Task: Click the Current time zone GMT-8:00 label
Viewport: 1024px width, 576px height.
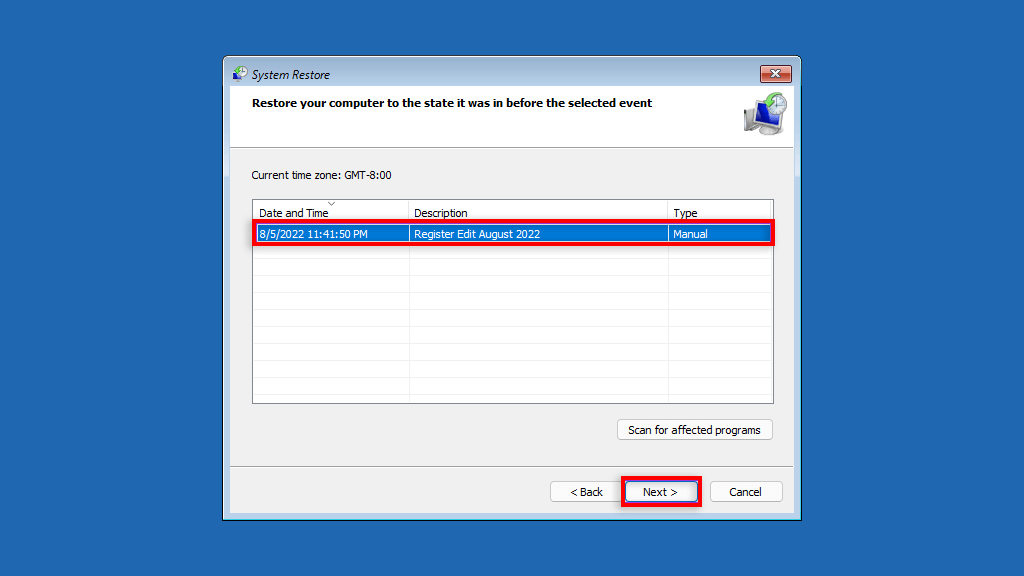Action: pyautogui.click(x=321, y=175)
